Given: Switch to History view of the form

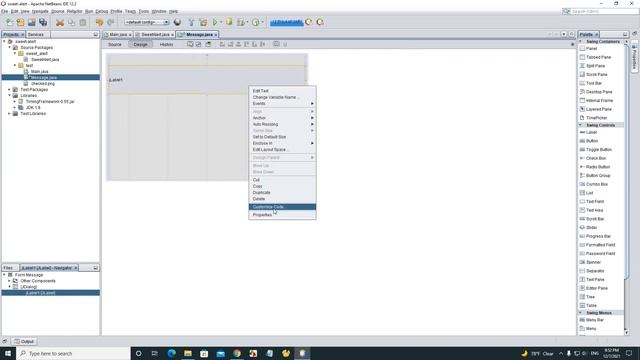Looking at the screenshot, I should pos(166,44).
